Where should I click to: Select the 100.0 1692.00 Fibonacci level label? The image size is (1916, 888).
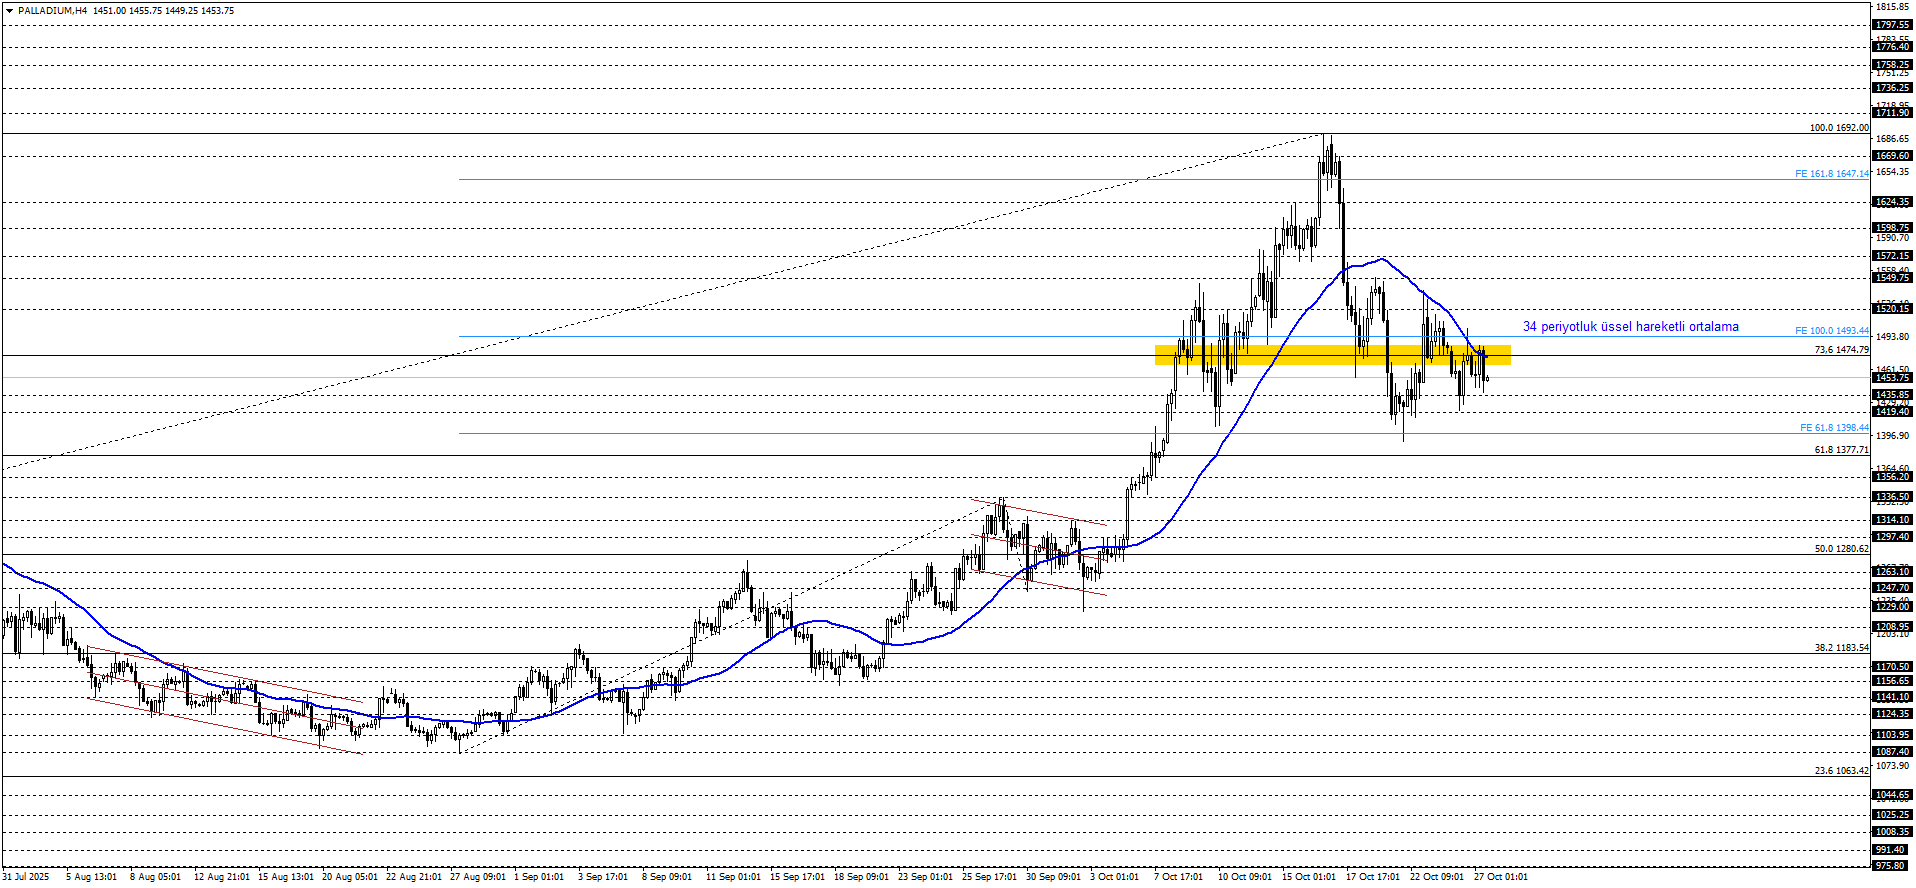click(x=1838, y=128)
